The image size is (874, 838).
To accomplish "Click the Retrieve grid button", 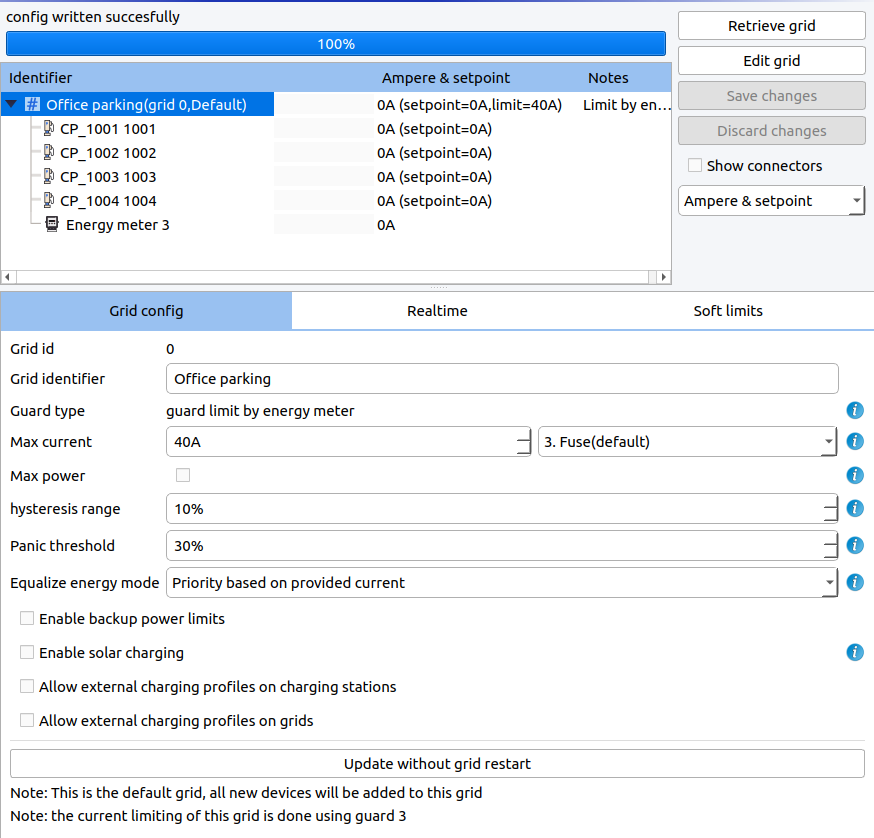I will [771, 25].
